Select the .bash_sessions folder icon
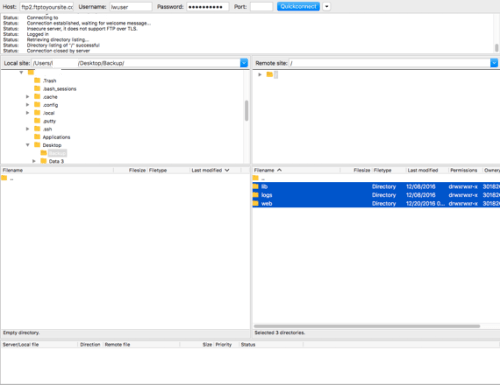Image resolution: width=500 pixels, height=385 pixels. (x=37, y=88)
